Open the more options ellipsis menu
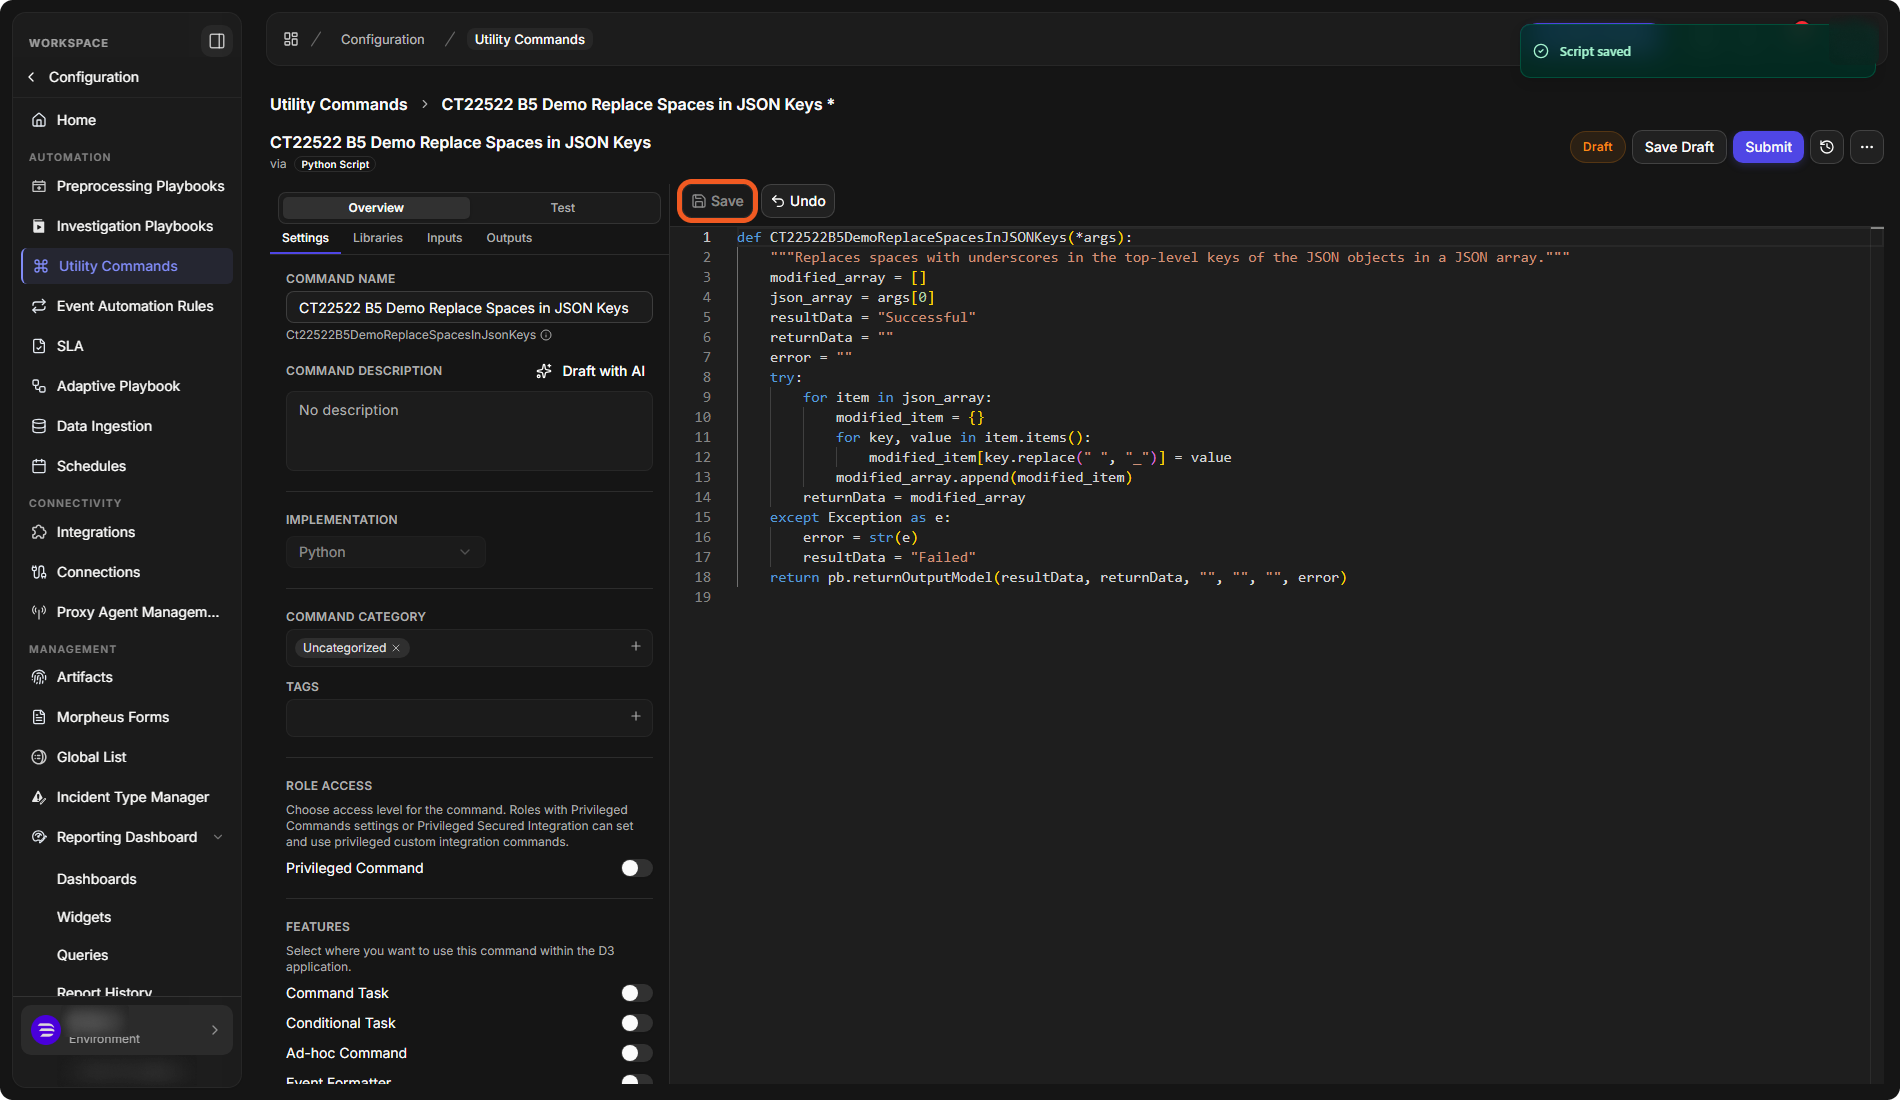The image size is (1900, 1100). [x=1867, y=147]
